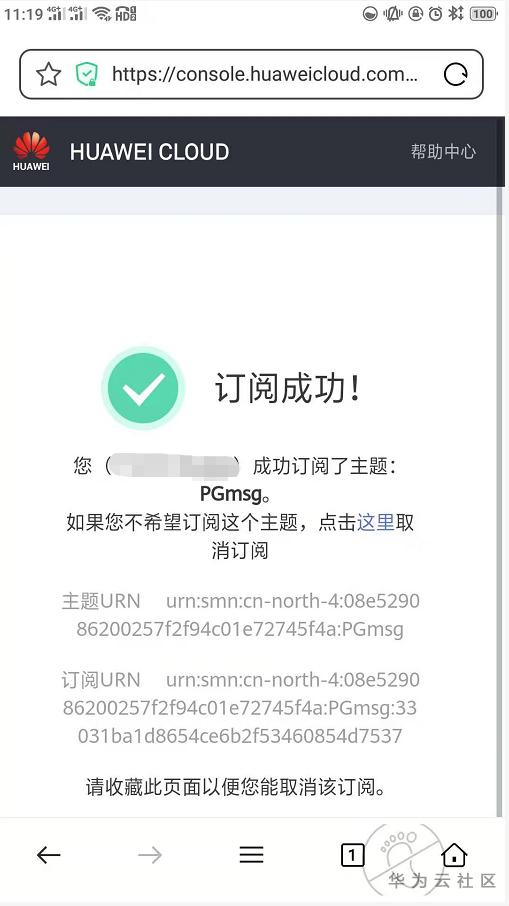The height and width of the screenshot is (906, 509).
Task: Go to browser home page icon
Action: click(x=454, y=855)
